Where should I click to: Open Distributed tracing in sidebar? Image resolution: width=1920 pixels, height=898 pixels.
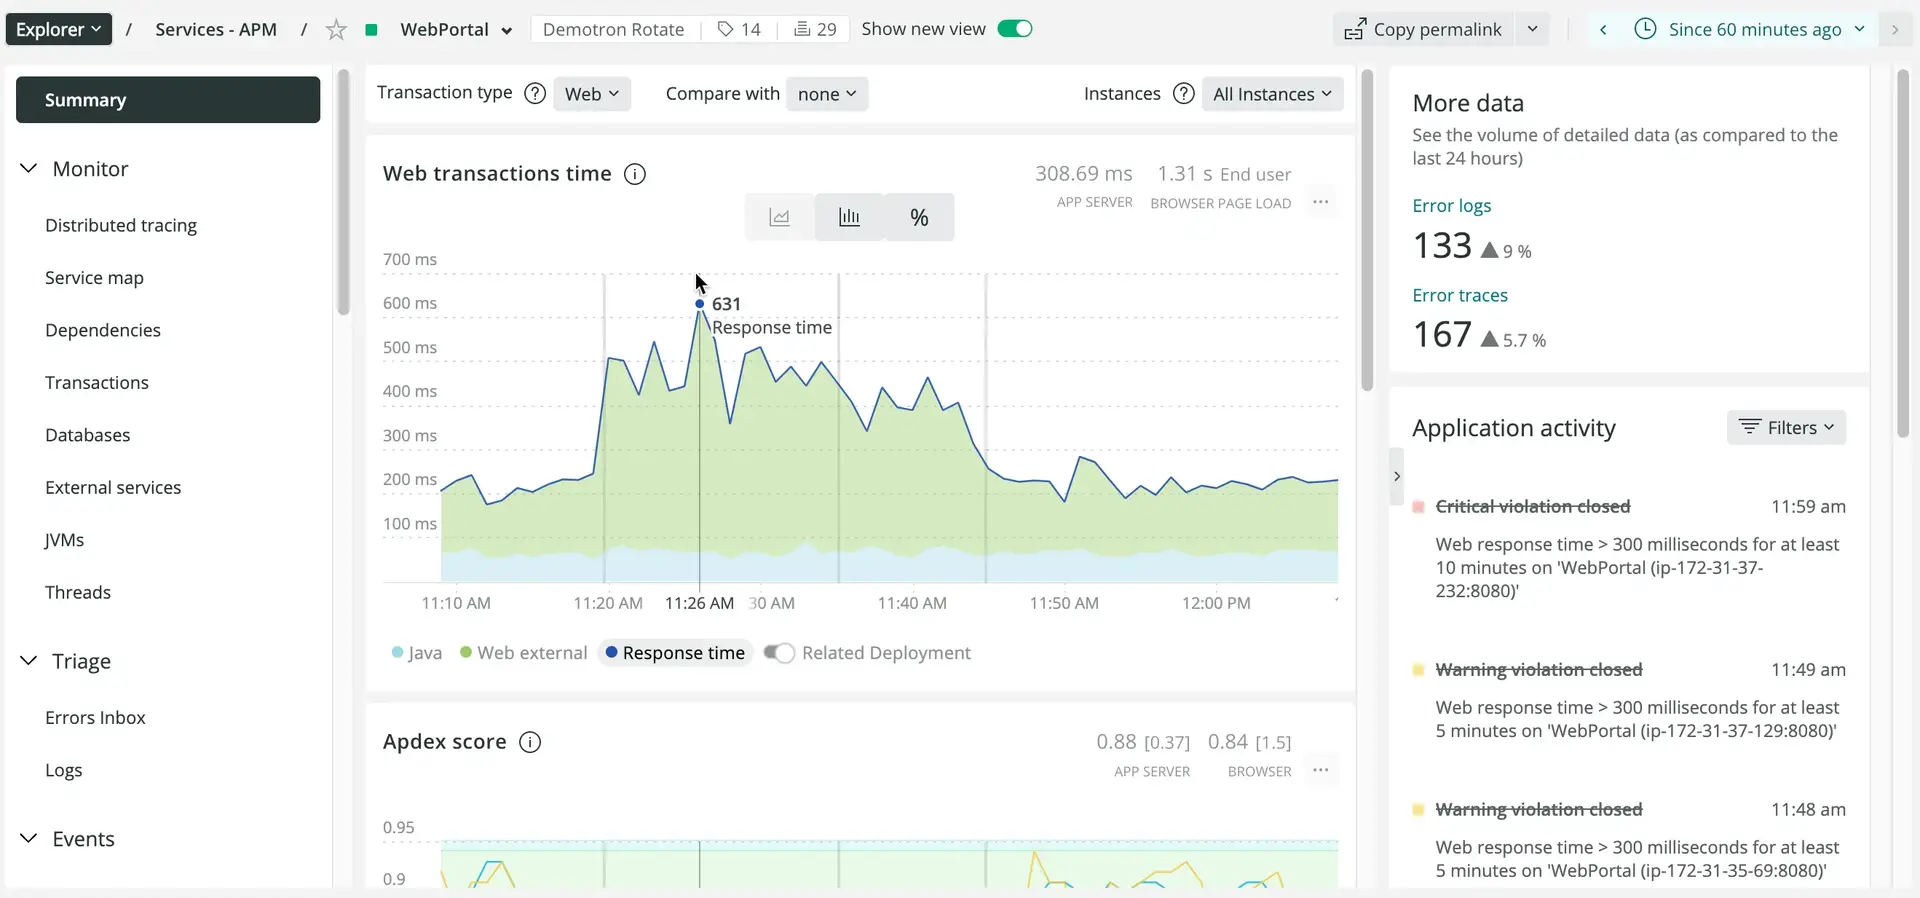(121, 225)
